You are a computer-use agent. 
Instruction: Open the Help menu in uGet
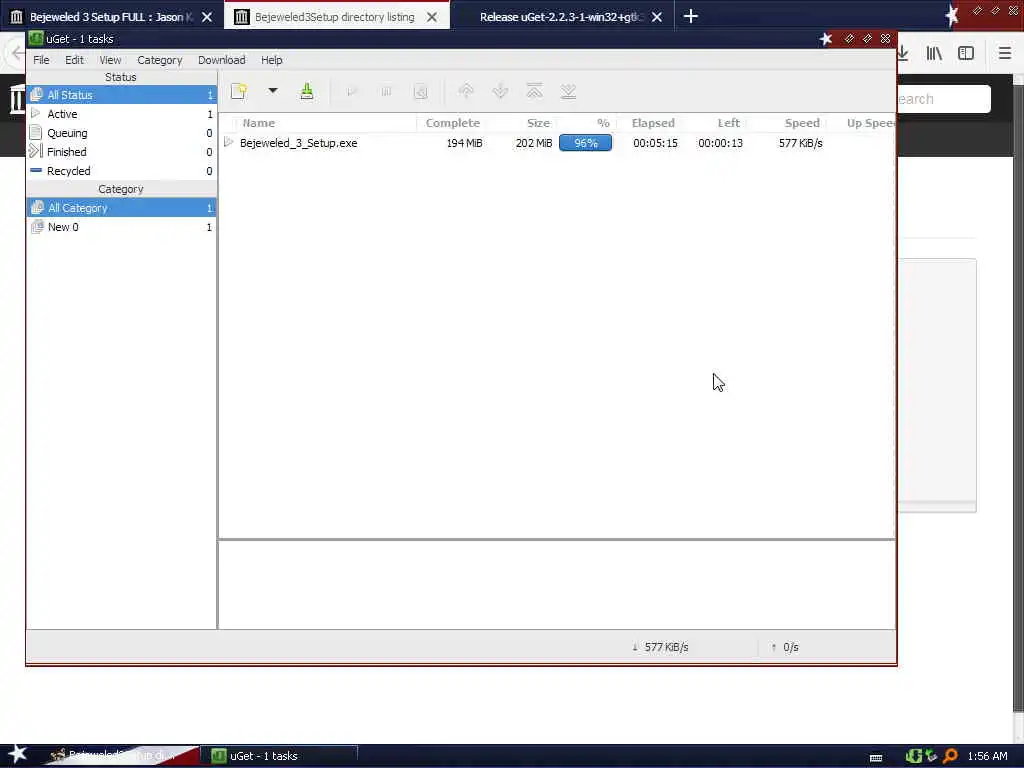pyautogui.click(x=272, y=60)
